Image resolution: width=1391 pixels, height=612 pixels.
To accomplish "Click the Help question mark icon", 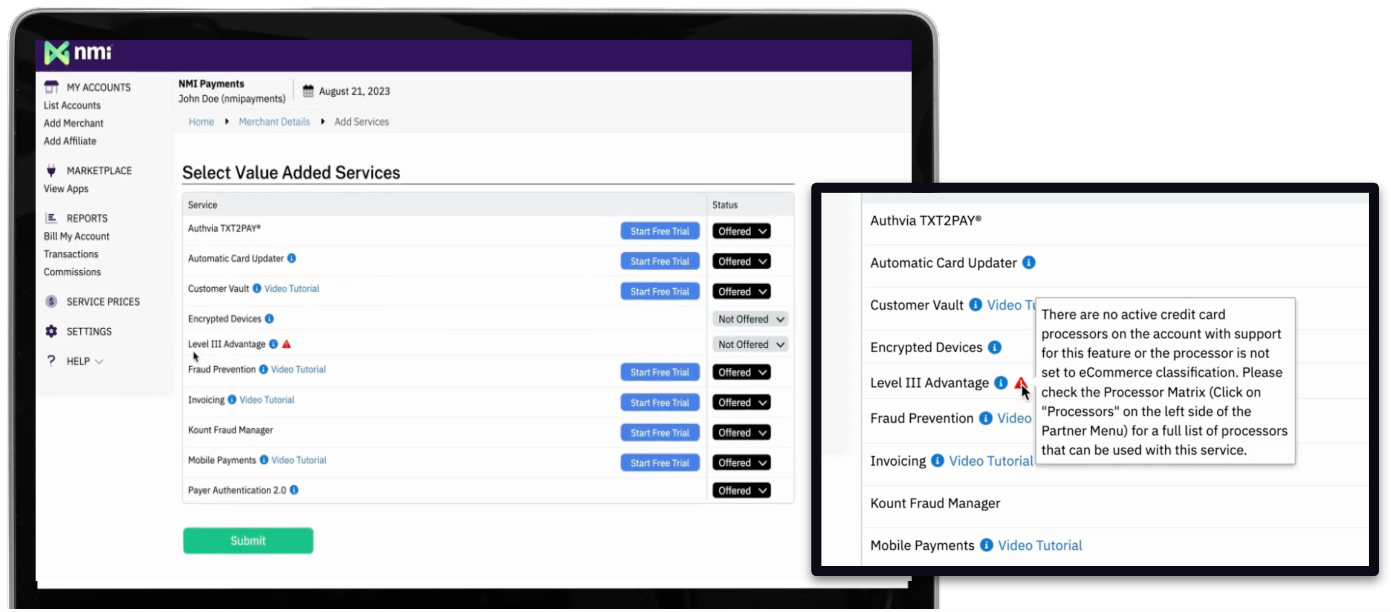I will [x=51, y=361].
